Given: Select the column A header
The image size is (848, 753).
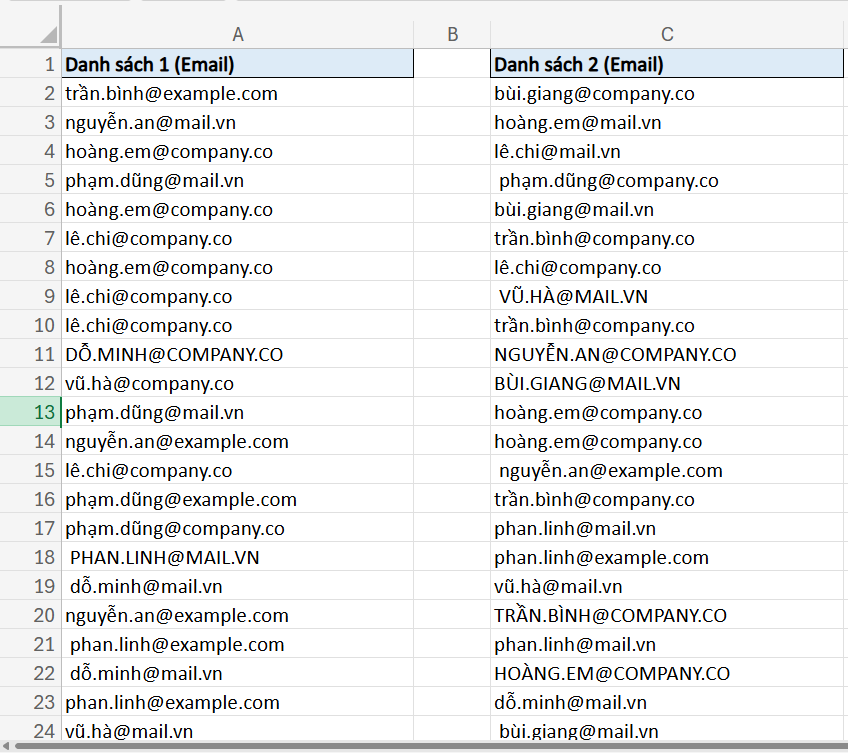Looking at the screenshot, I should tap(237, 33).
